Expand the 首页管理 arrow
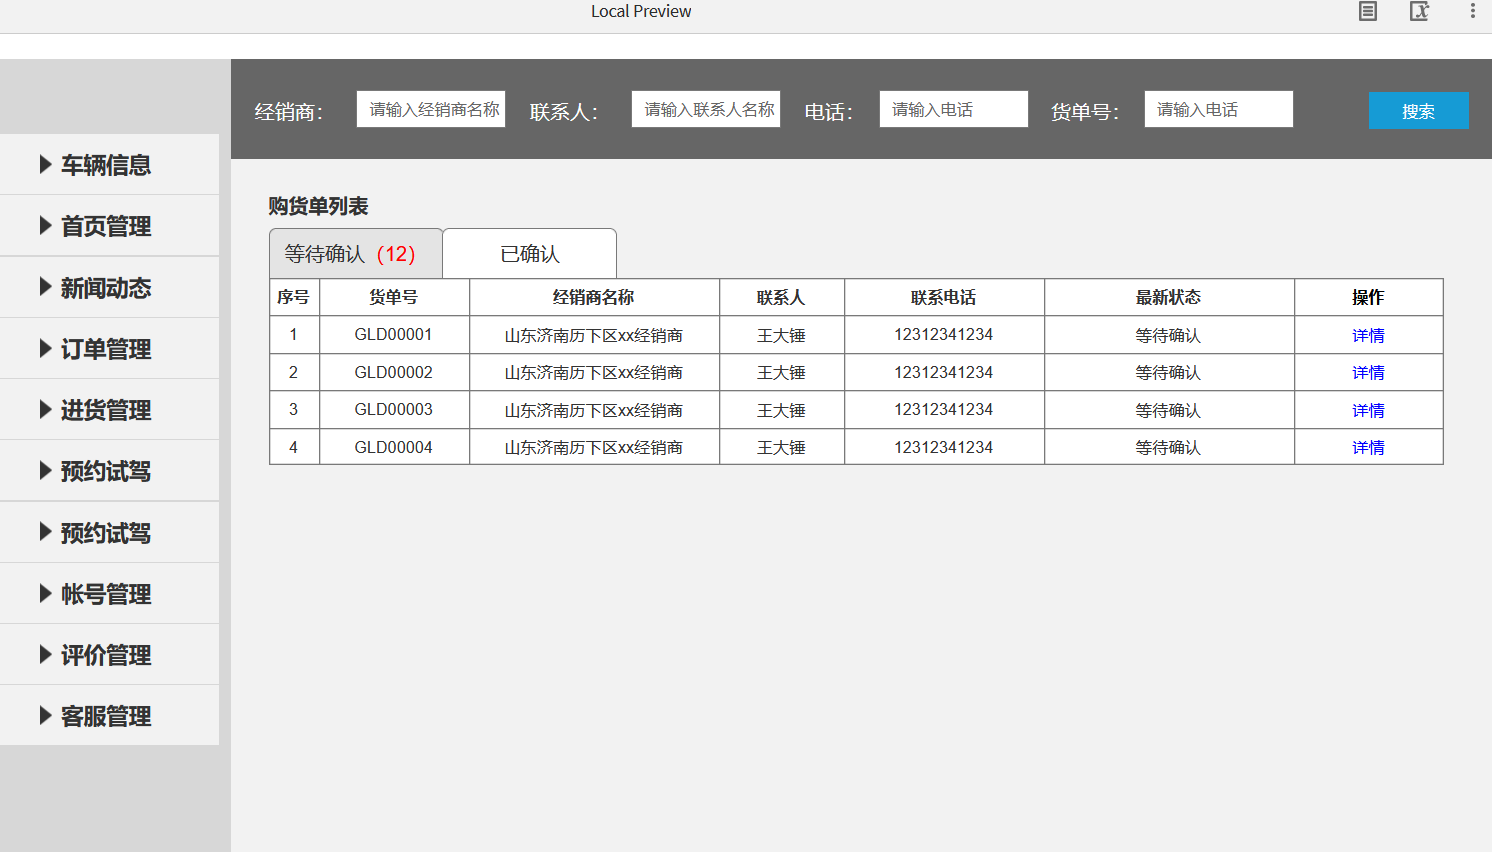The image size is (1492, 852). tap(45, 225)
